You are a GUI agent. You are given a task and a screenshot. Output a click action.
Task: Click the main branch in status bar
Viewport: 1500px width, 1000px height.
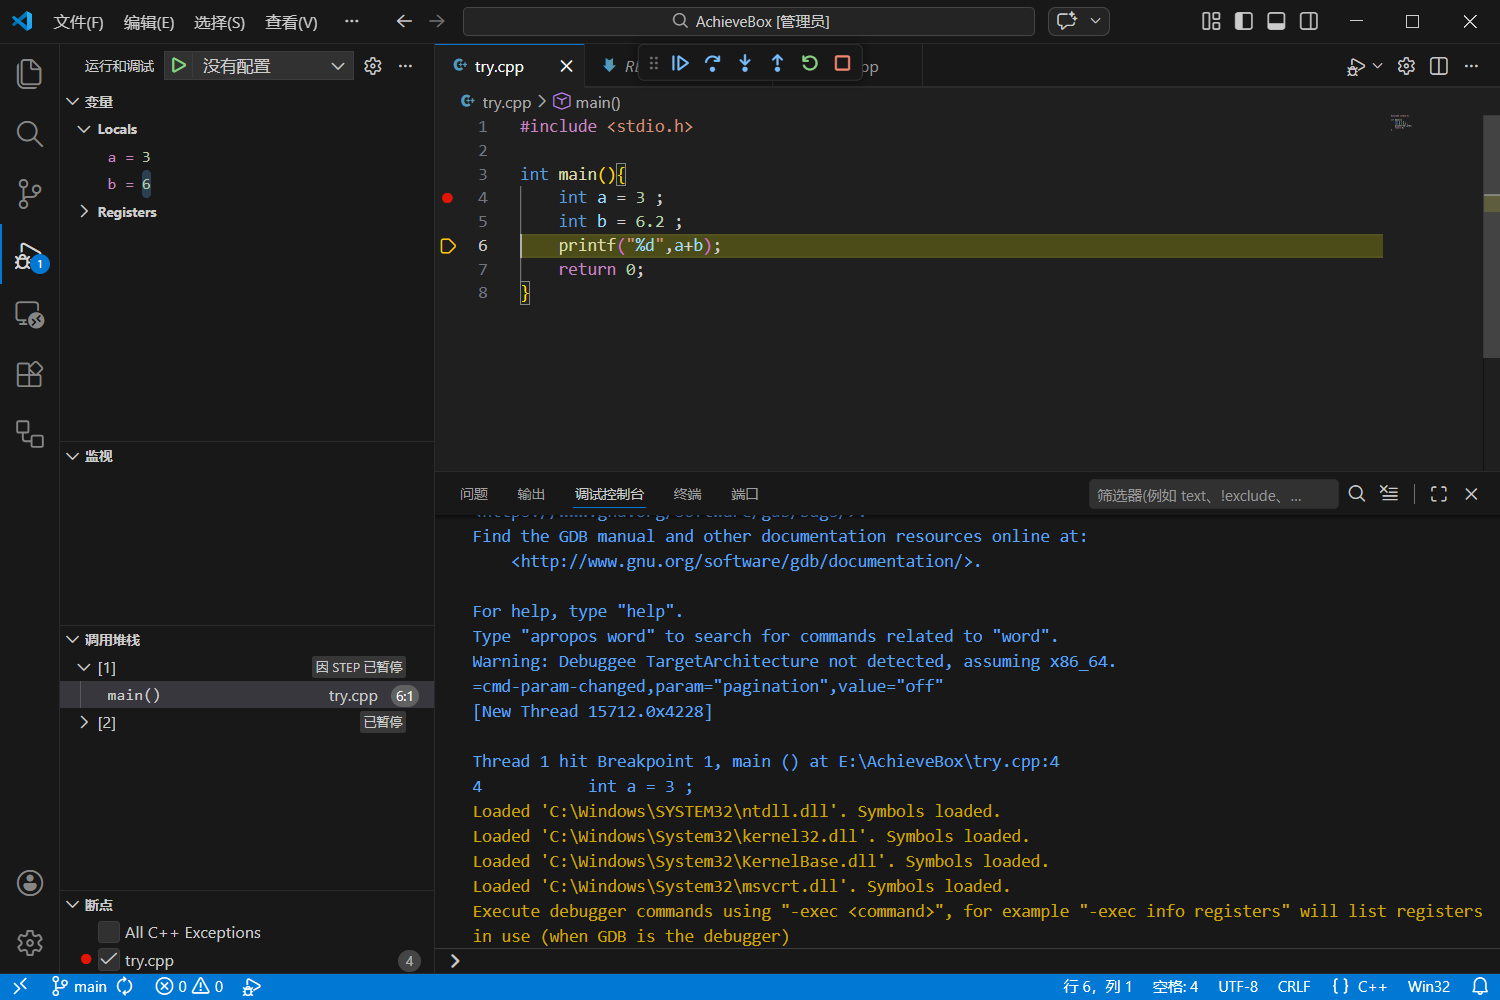80,987
